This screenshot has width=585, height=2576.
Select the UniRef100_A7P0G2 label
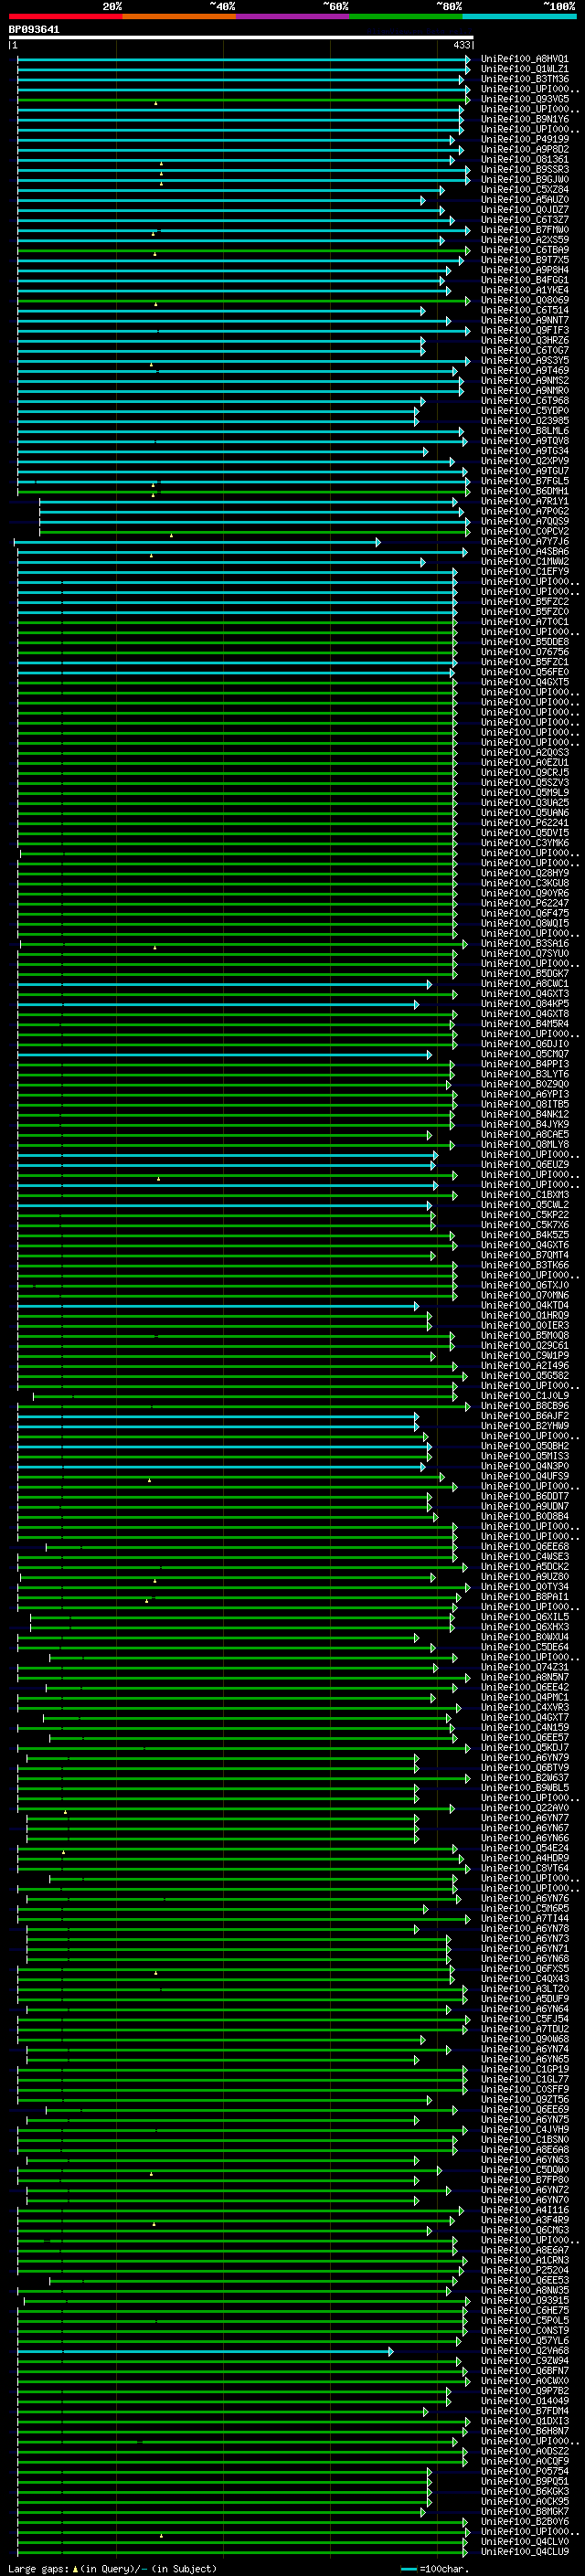[525, 511]
